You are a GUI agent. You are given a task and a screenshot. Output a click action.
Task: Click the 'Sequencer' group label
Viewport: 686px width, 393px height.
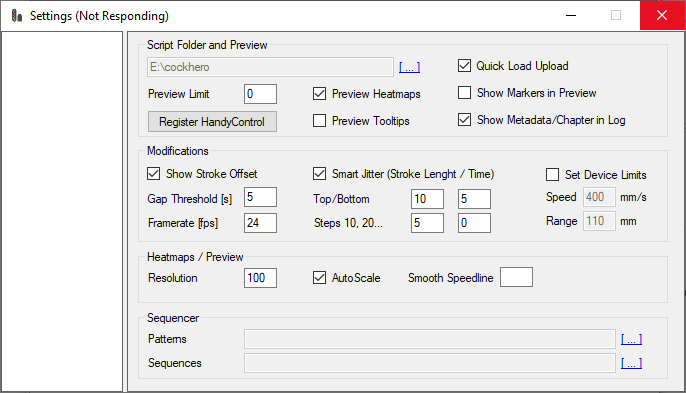point(173,318)
